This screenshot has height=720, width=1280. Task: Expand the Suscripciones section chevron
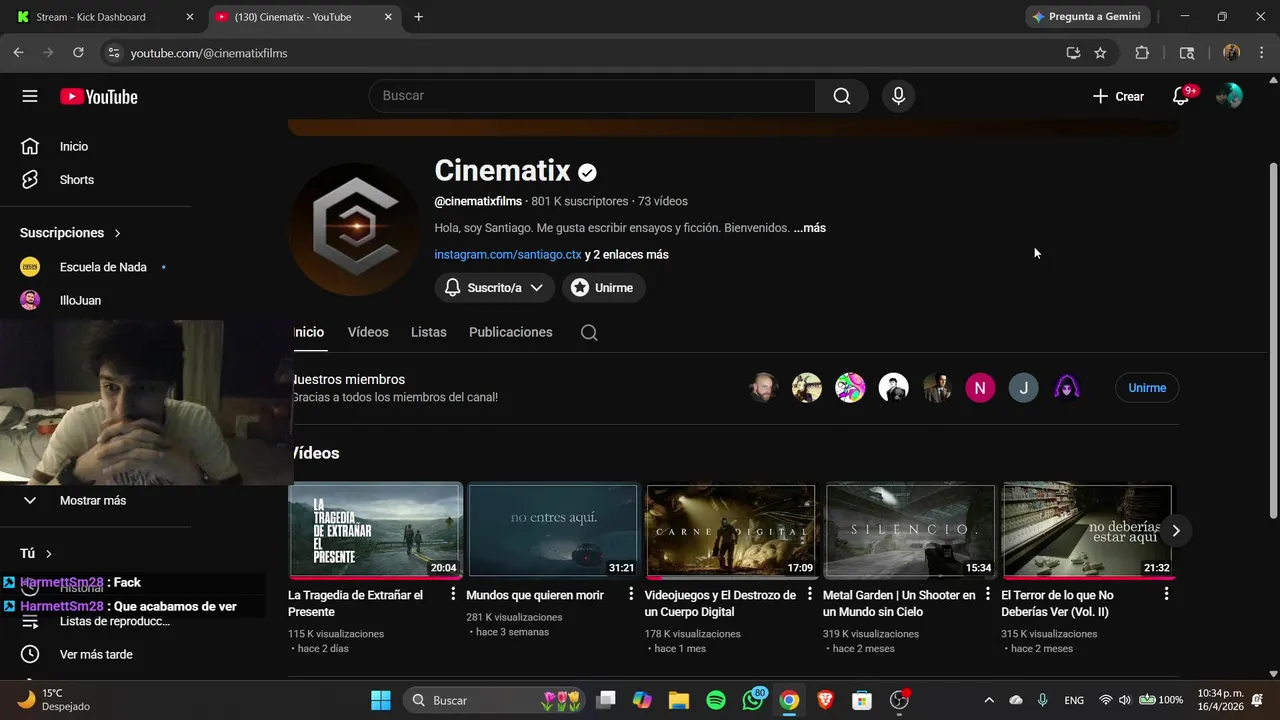click(117, 233)
